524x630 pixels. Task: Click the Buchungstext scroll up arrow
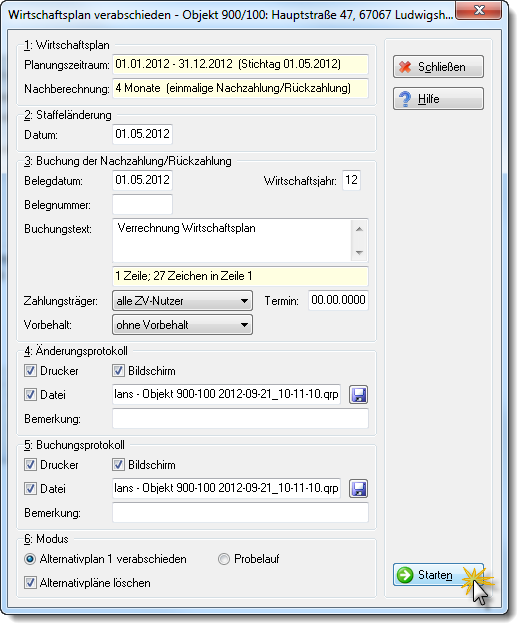[359, 229]
